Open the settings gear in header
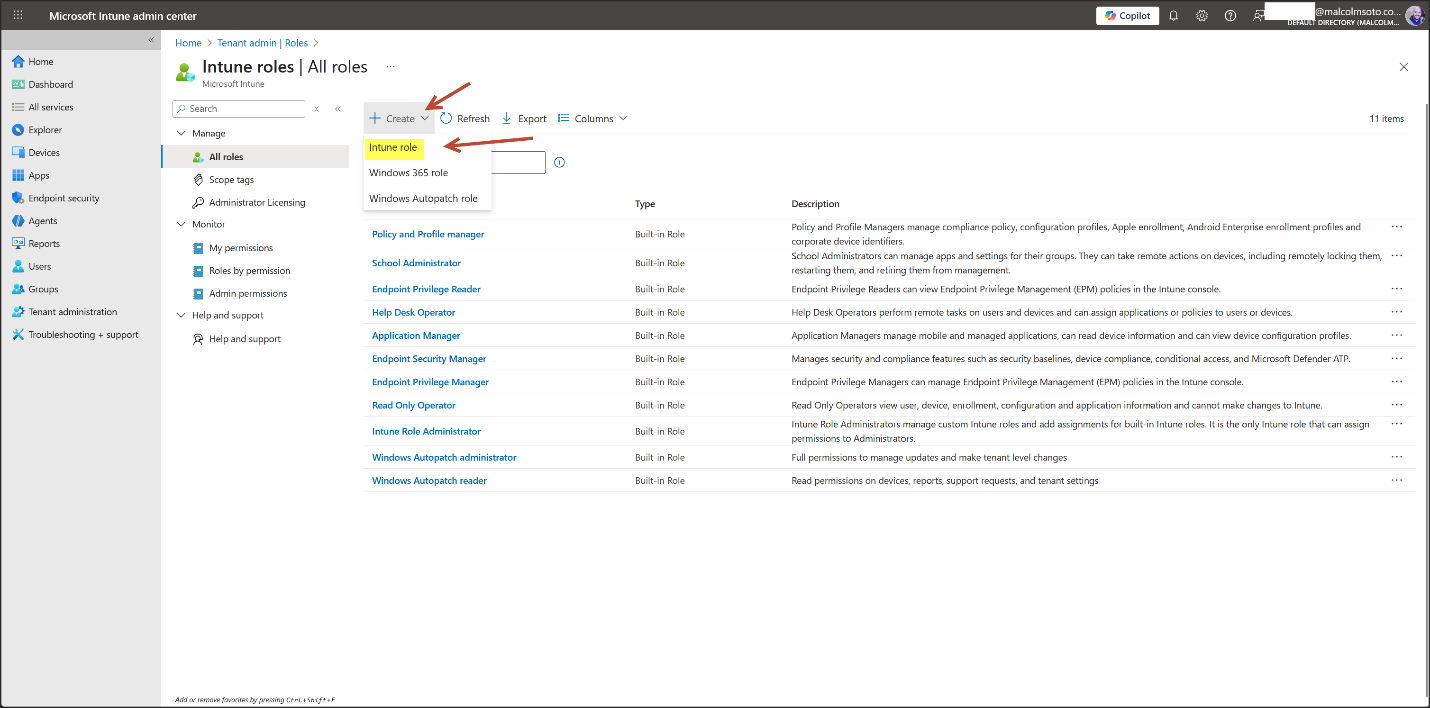 1202,16
